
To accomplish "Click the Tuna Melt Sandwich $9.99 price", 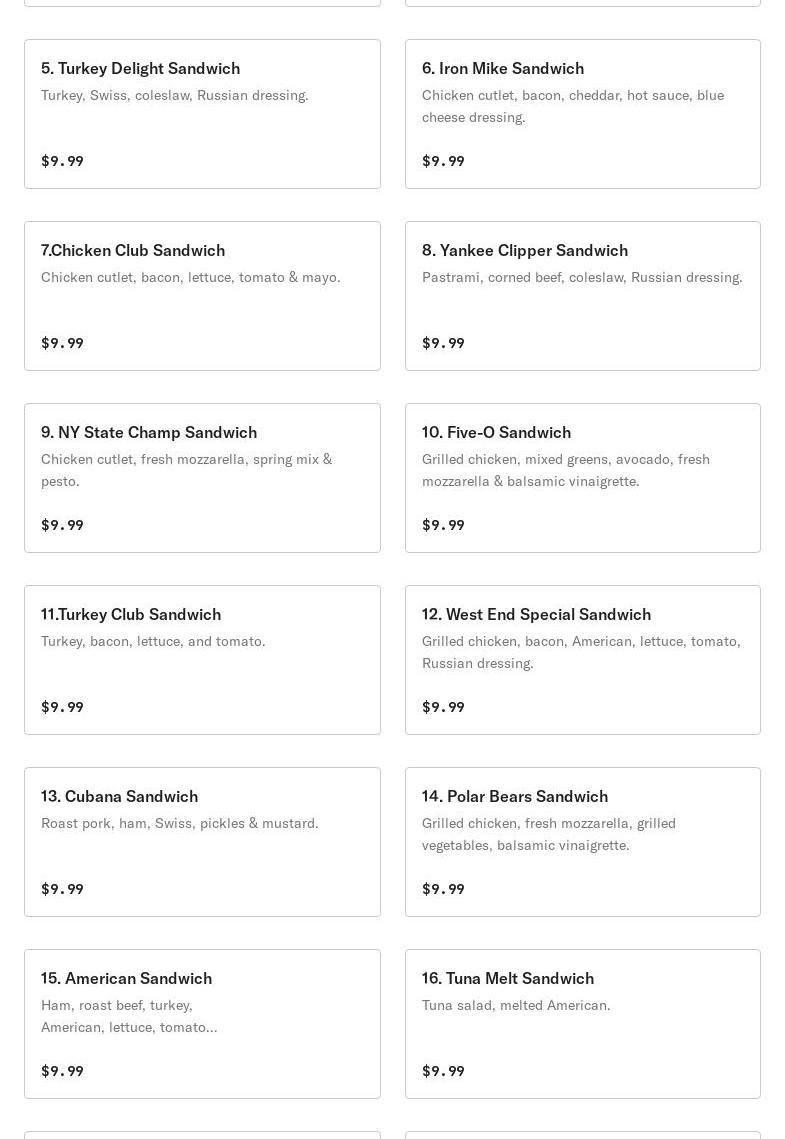I will (x=443, y=1071).
